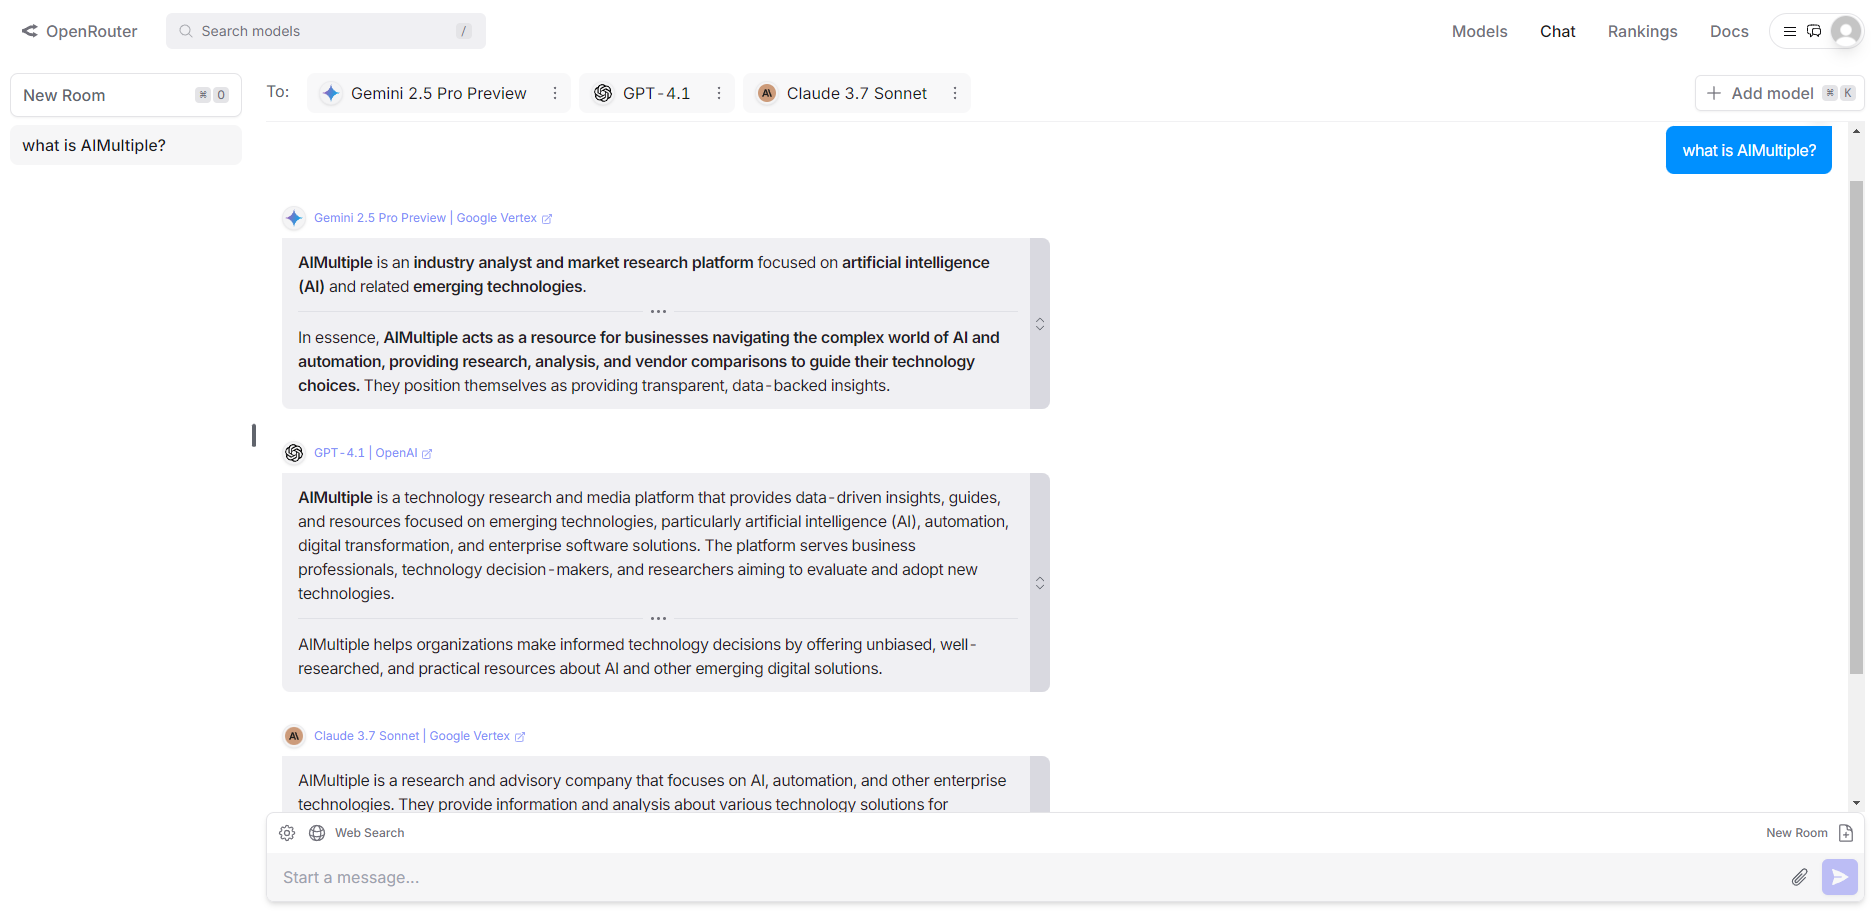Image resolution: width=1871 pixels, height=917 pixels.
Task: Click the GPT-4.1 model chip
Action: pos(656,93)
